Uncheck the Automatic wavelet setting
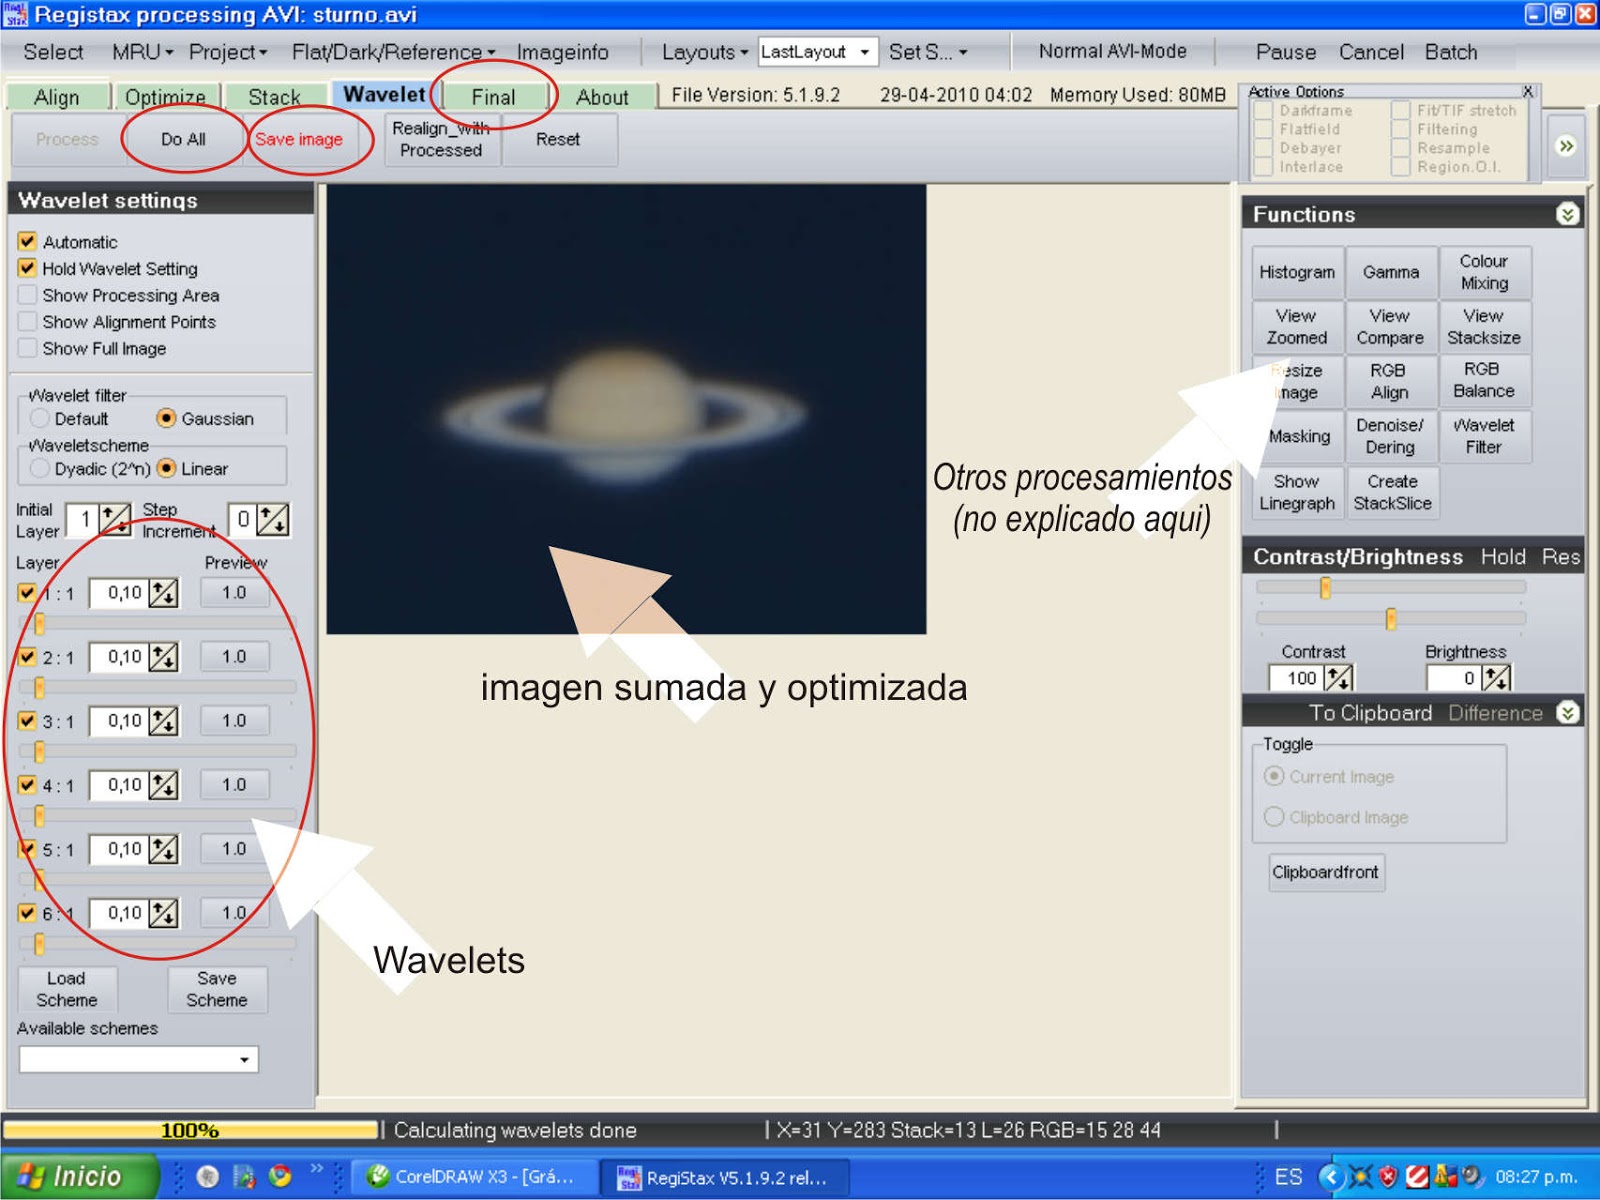The height and width of the screenshot is (1200, 1600). click(x=27, y=241)
